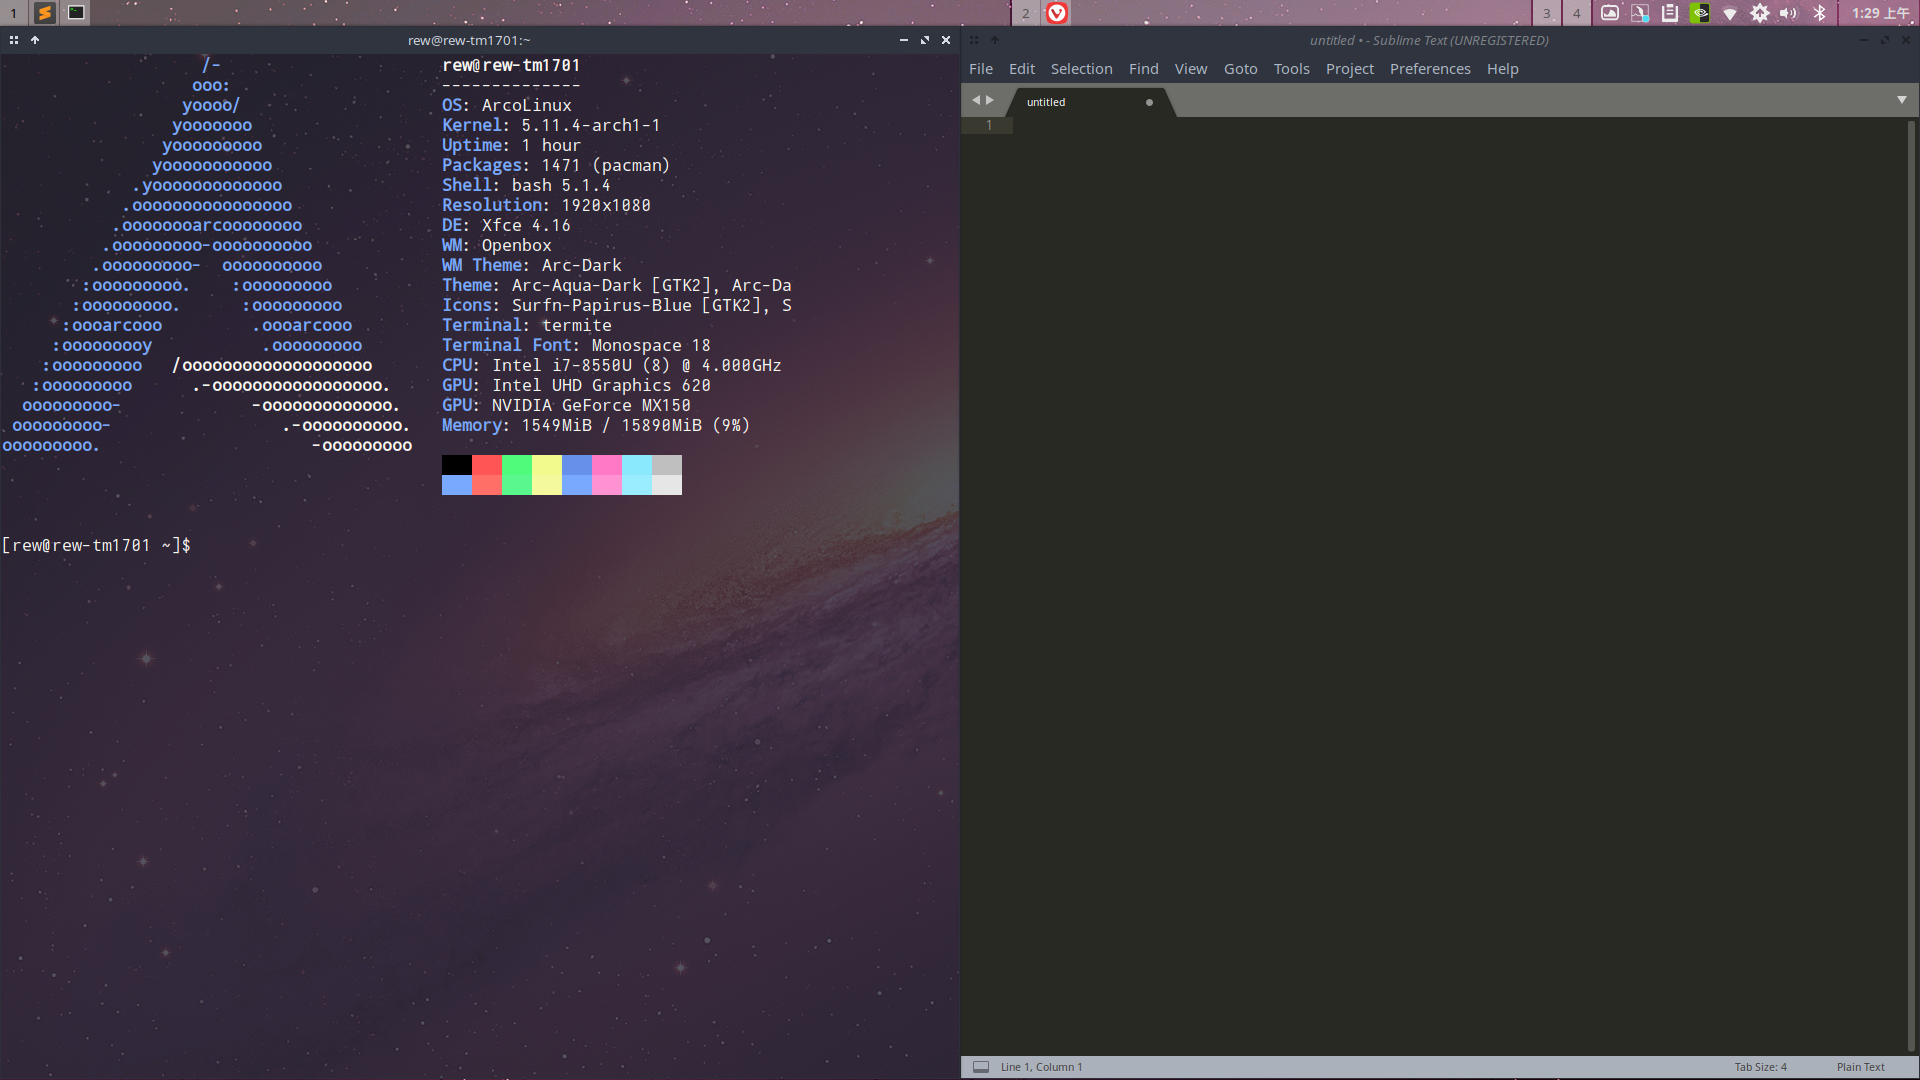The width and height of the screenshot is (1920, 1080).
Task: Open the Wi-Fi network tray icon
Action: pos(1730,13)
